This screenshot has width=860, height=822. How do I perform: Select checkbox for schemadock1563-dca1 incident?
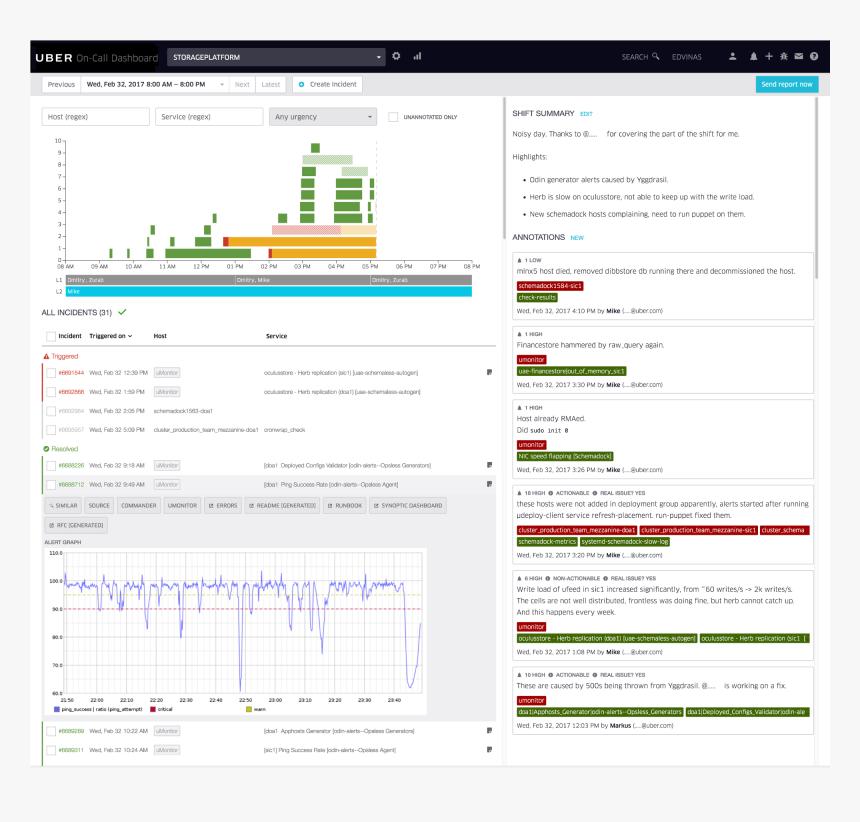point(51,411)
